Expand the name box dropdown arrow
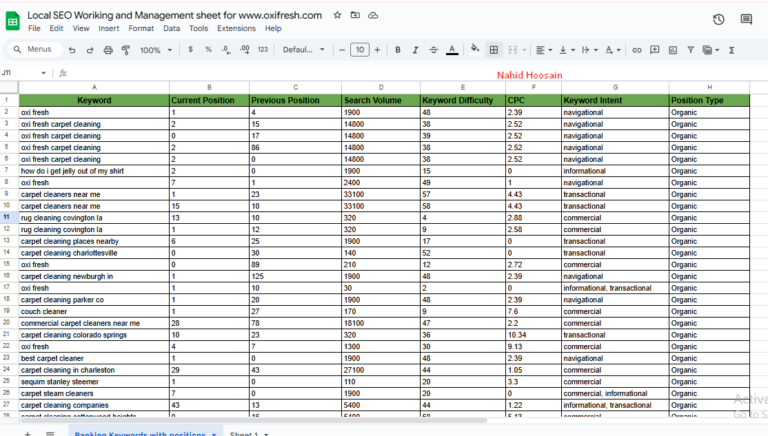The image size is (768, 436). [x=44, y=73]
